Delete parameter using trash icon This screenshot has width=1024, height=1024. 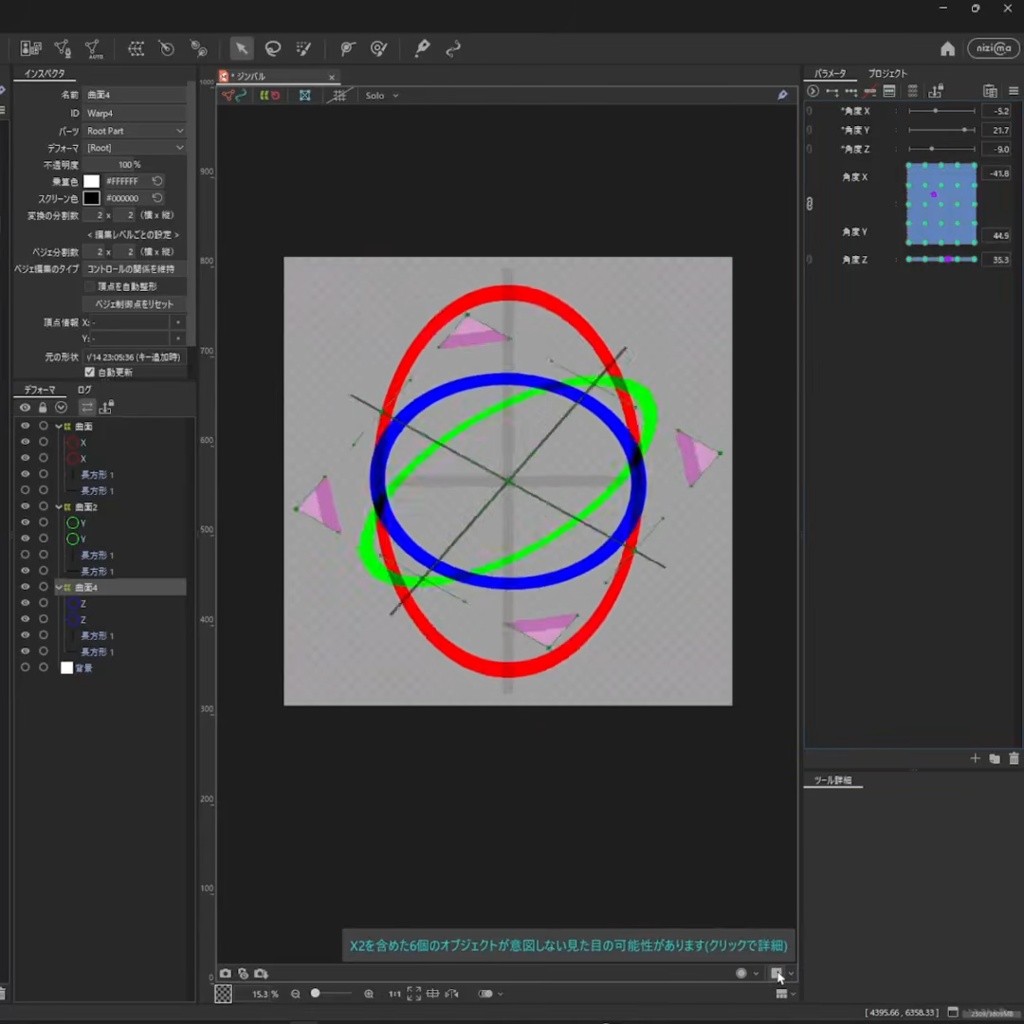(x=1014, y=758)
